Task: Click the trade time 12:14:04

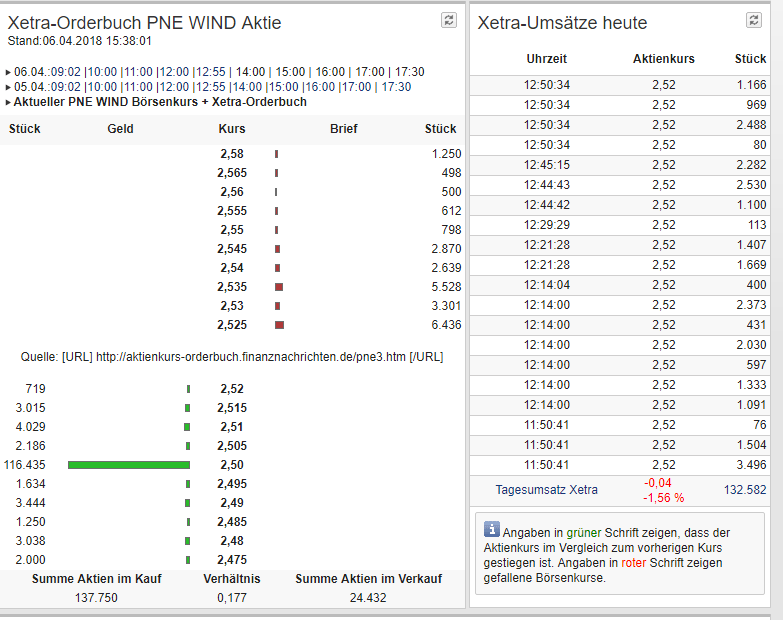Action: pos(547,285)
